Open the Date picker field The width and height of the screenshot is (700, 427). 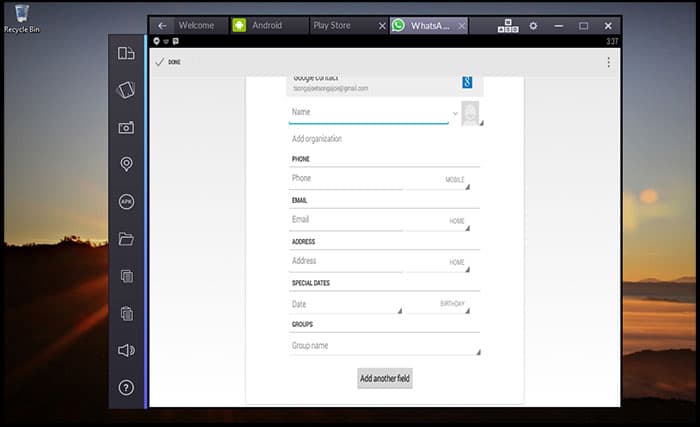click(x=346, y=305)
